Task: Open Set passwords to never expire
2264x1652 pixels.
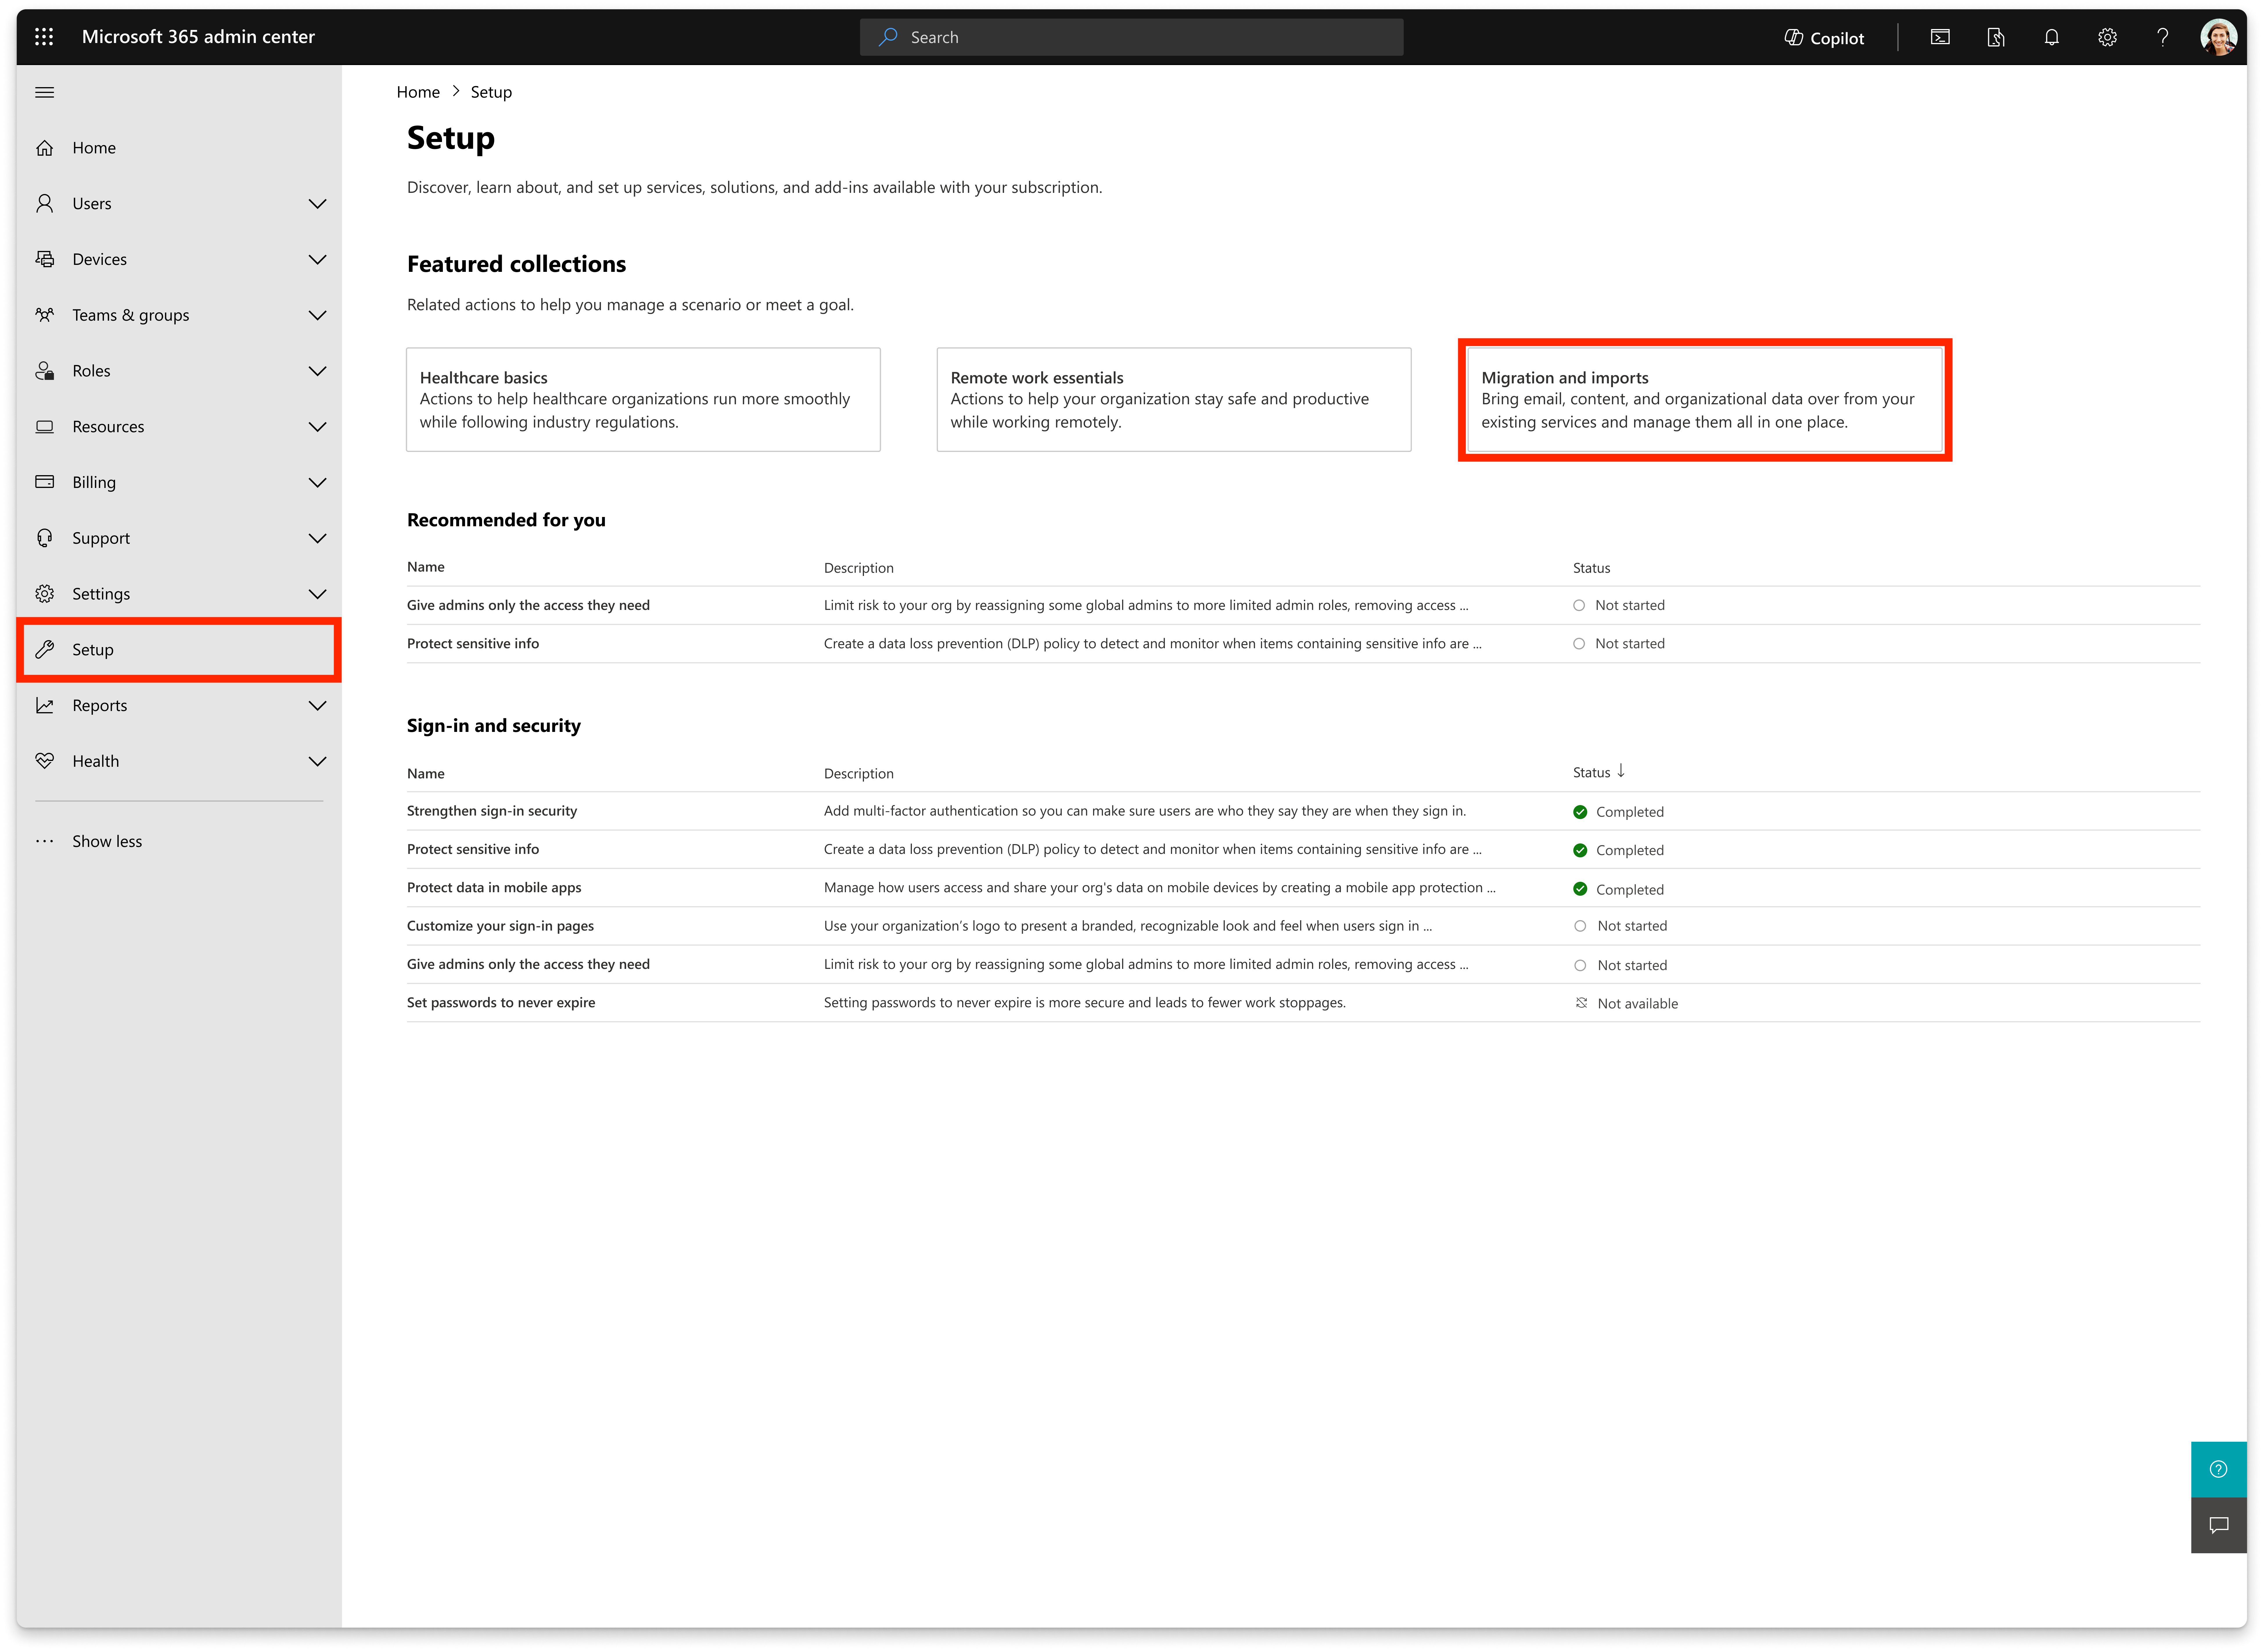Action: click(501, 1003)
